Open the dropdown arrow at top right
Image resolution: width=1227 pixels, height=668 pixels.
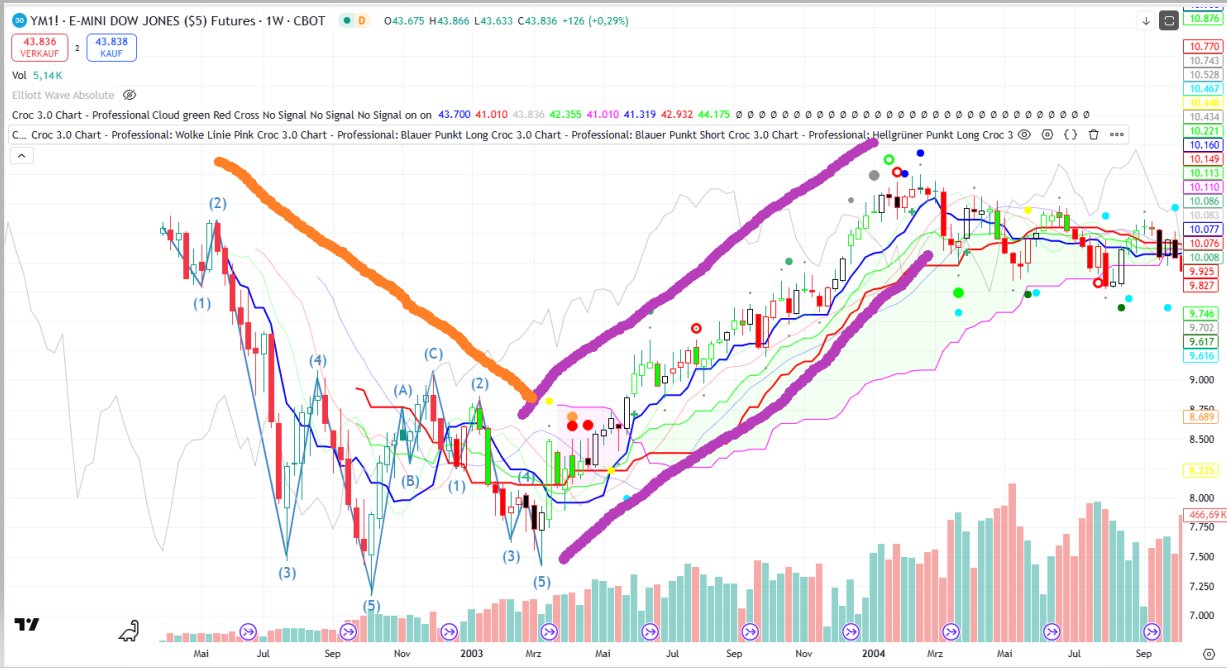1145,20
